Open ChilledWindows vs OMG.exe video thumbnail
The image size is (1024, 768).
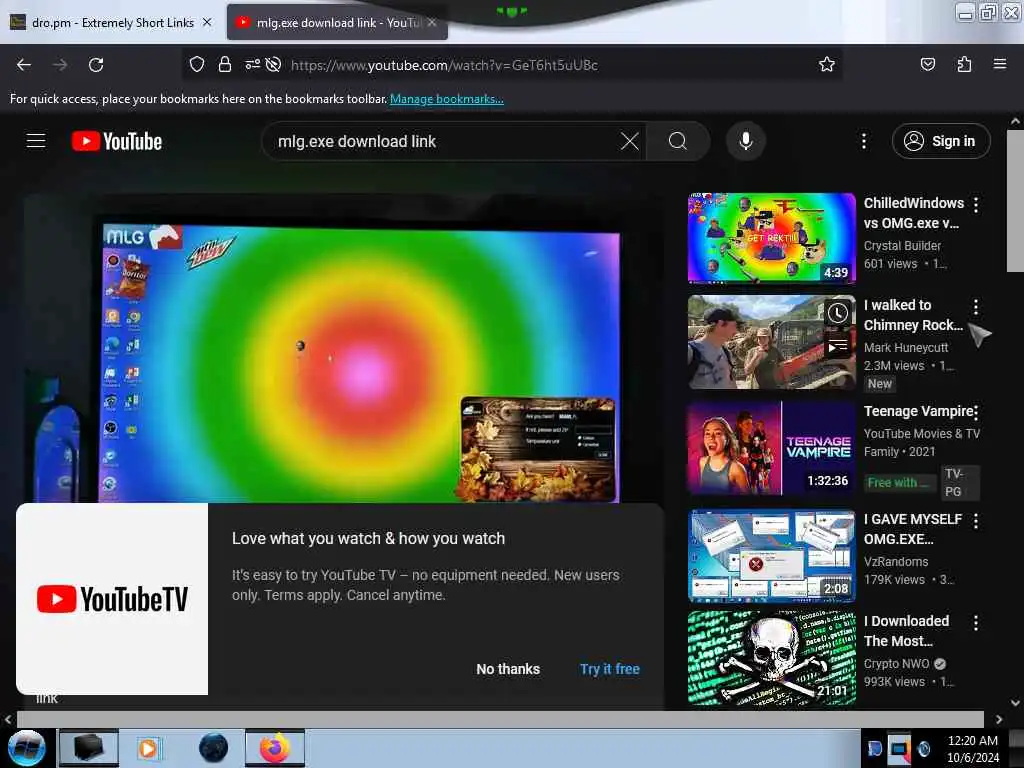pyautogui.click(x=771, y=238)
